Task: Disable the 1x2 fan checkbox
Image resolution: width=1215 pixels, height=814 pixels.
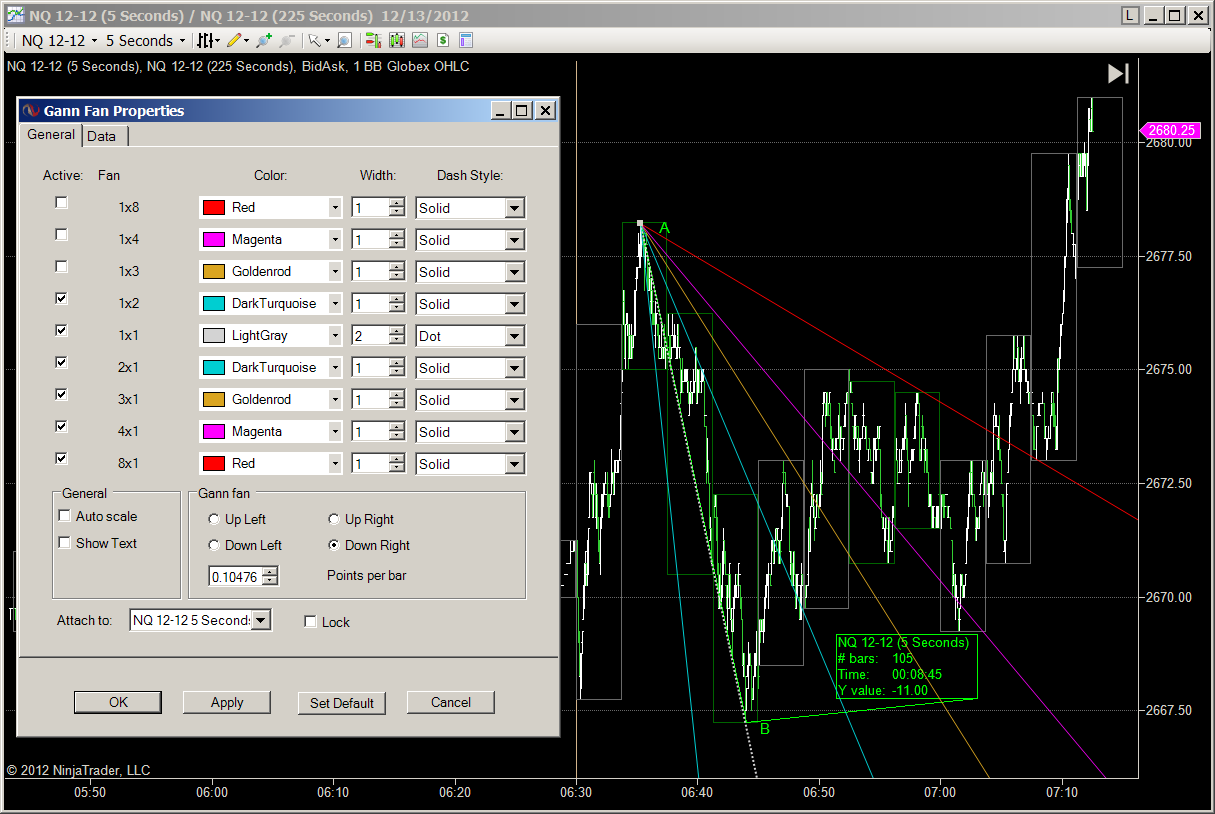Action: (x=62, y=298)
